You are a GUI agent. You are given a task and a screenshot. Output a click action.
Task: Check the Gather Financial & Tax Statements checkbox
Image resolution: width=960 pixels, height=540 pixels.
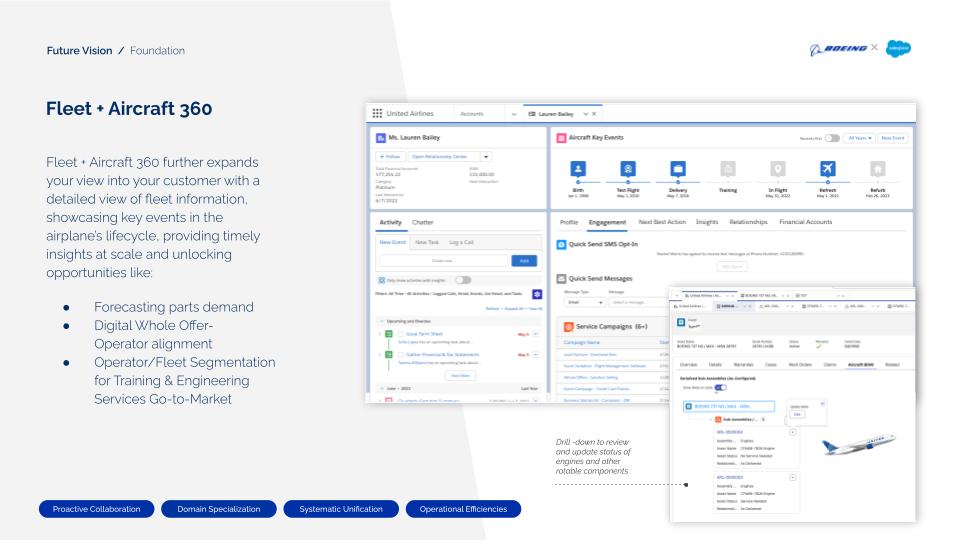tap(401, 354)
